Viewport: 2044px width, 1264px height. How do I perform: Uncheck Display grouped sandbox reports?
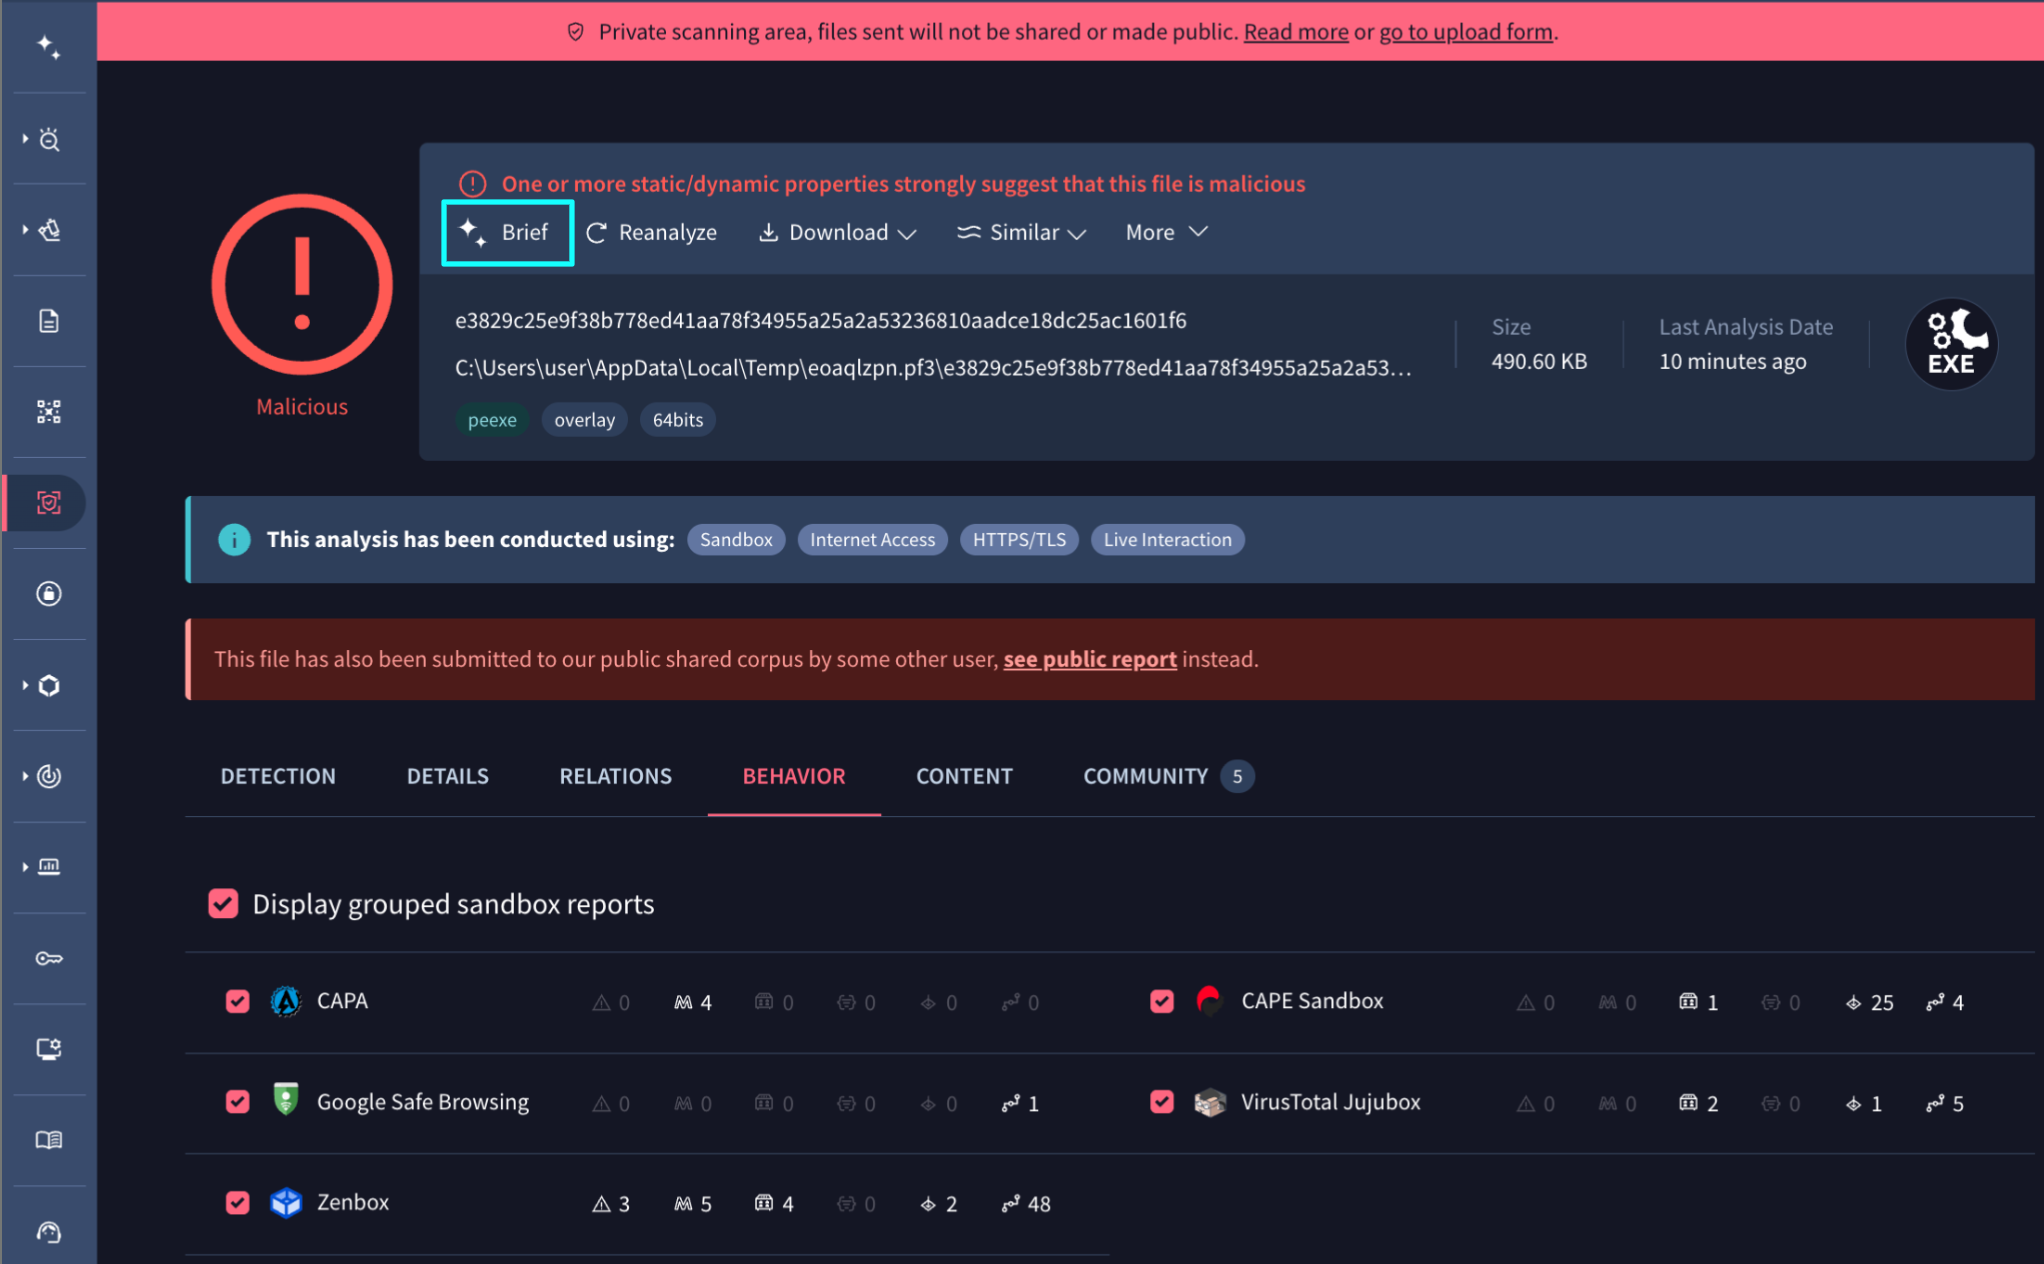point(223,904)
